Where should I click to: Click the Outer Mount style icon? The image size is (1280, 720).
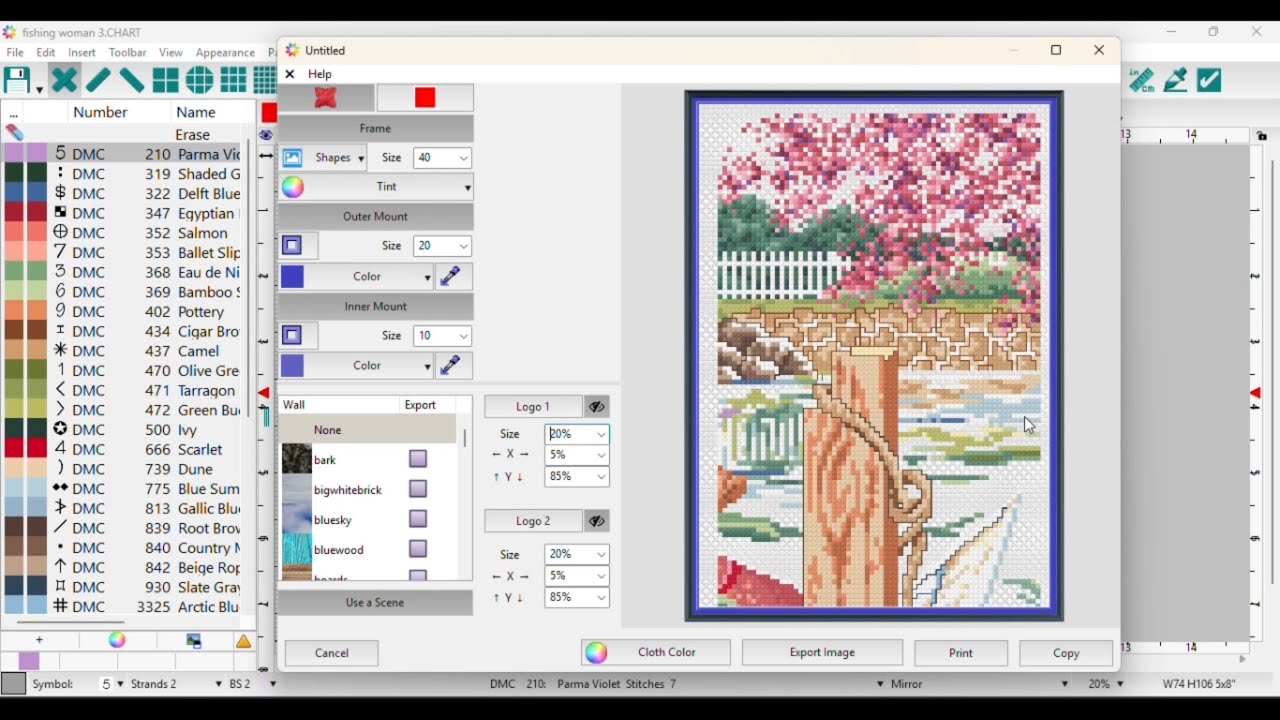[298, 246]
